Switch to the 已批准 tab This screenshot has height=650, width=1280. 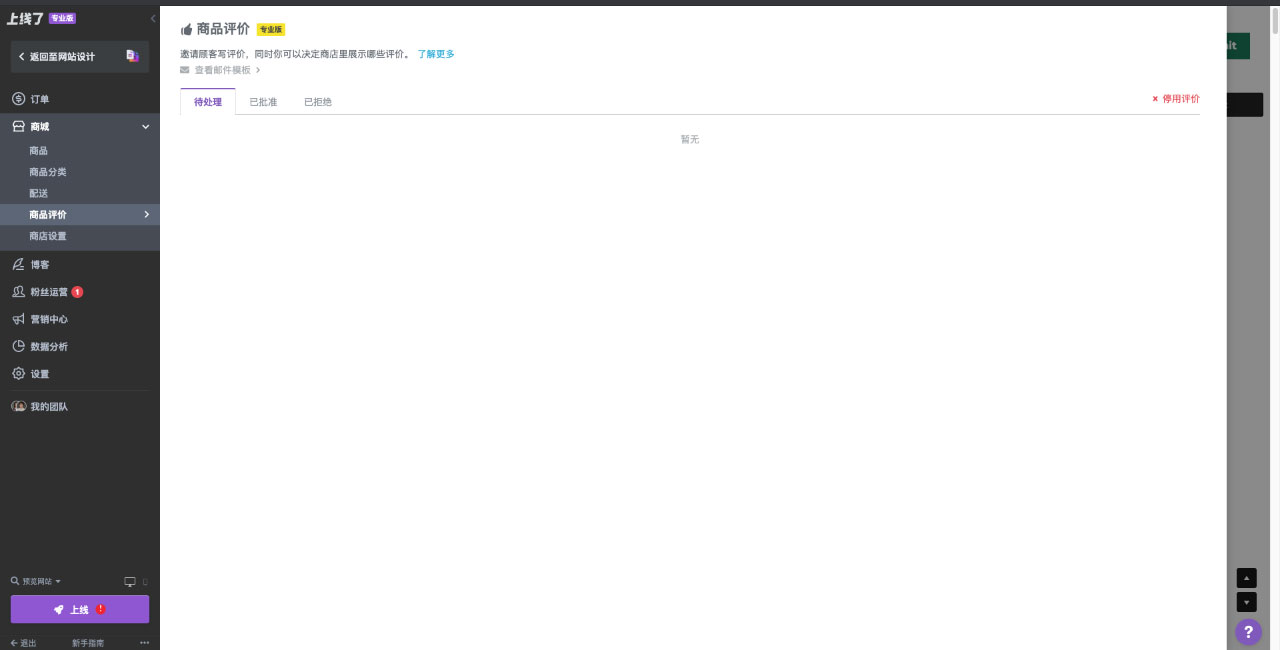click(x=263, y=102)
